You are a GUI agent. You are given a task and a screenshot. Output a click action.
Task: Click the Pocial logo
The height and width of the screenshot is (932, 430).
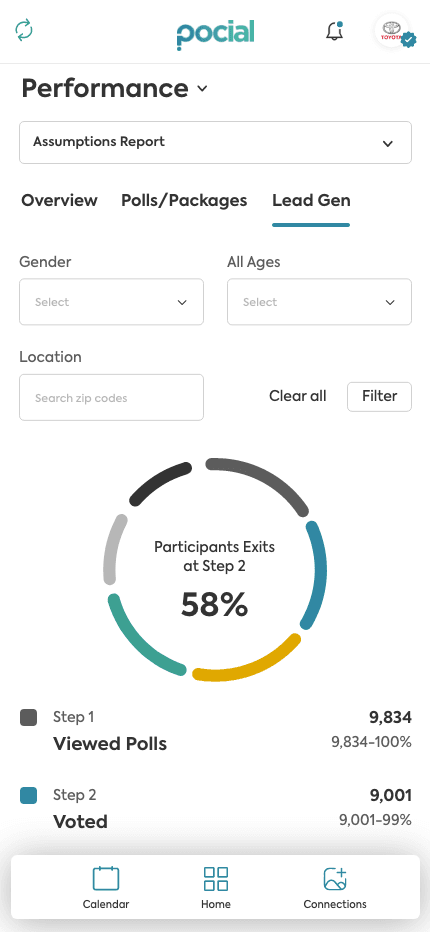point(215,33)
